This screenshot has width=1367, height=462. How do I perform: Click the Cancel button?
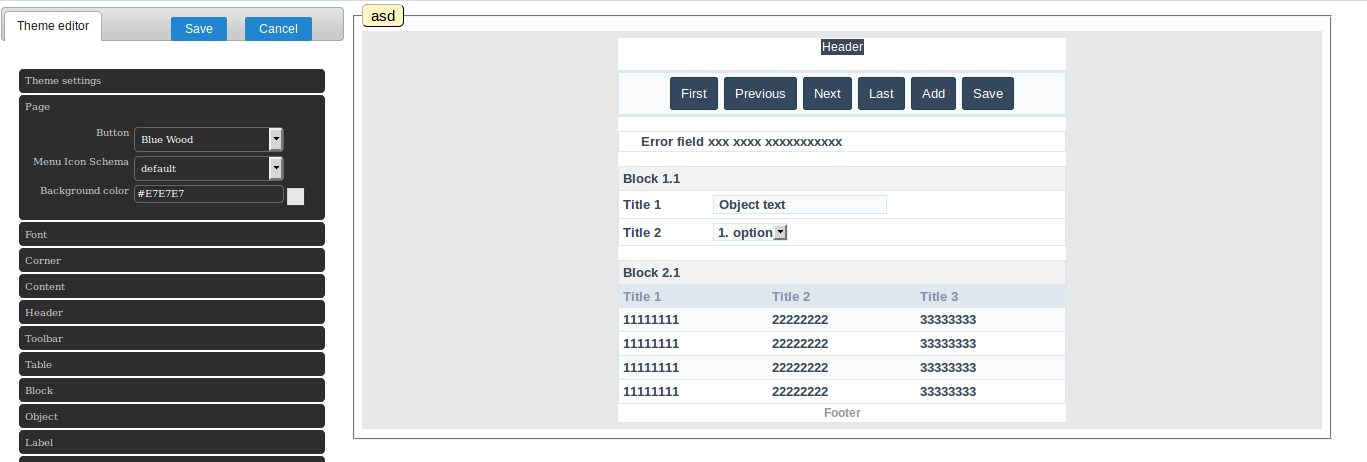pos(278,29)
